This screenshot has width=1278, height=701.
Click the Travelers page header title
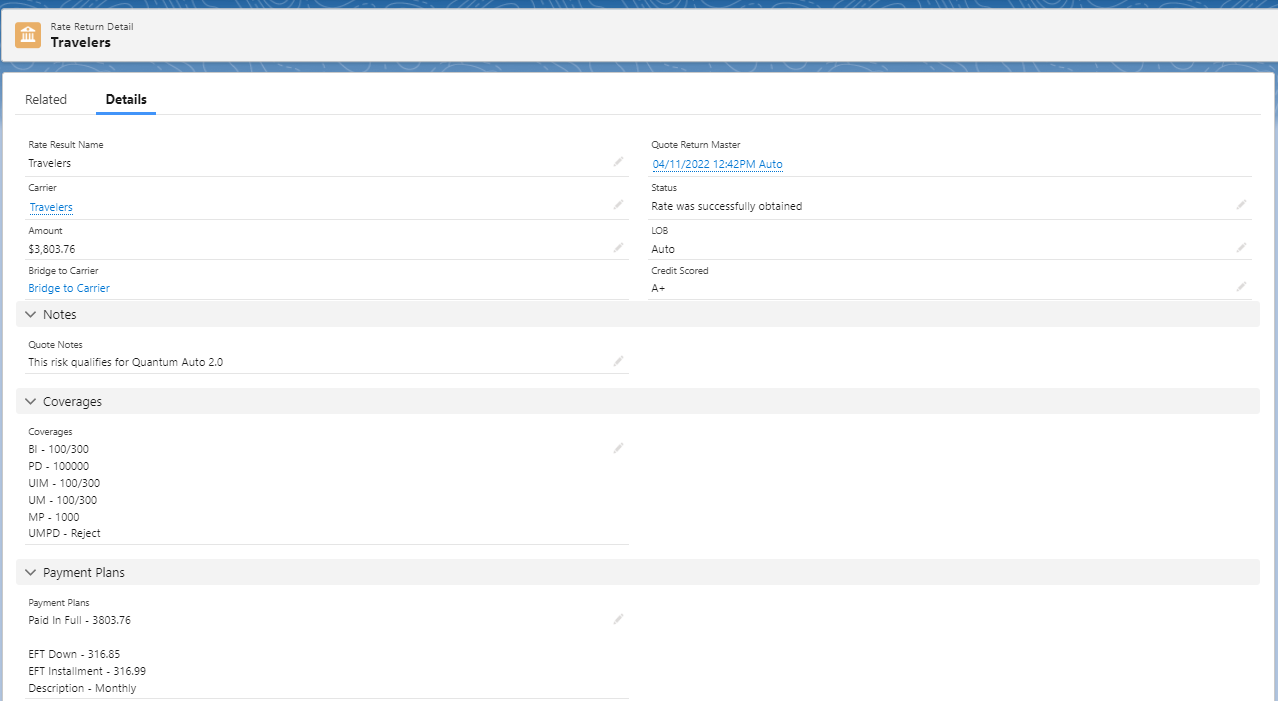pos(81,43)
